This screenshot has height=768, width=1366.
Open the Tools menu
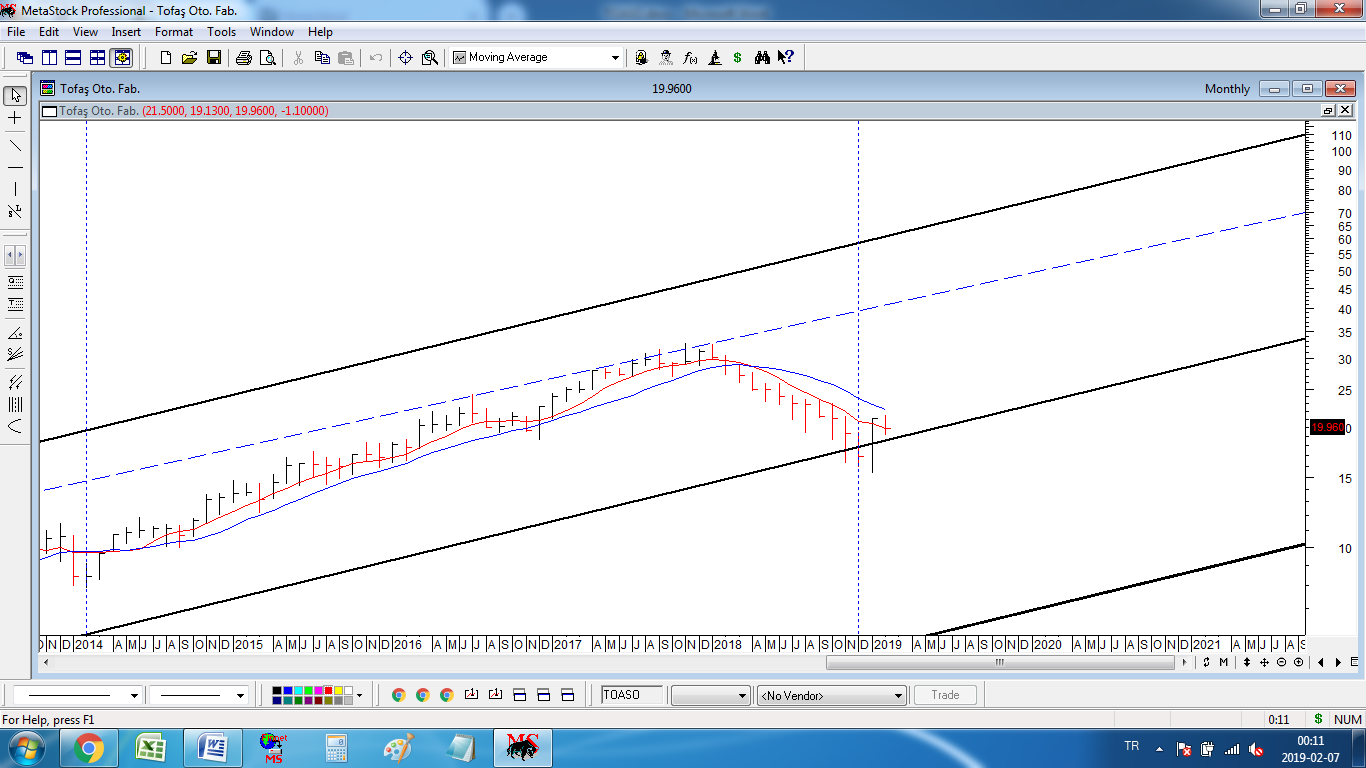[x=221, y=32]
